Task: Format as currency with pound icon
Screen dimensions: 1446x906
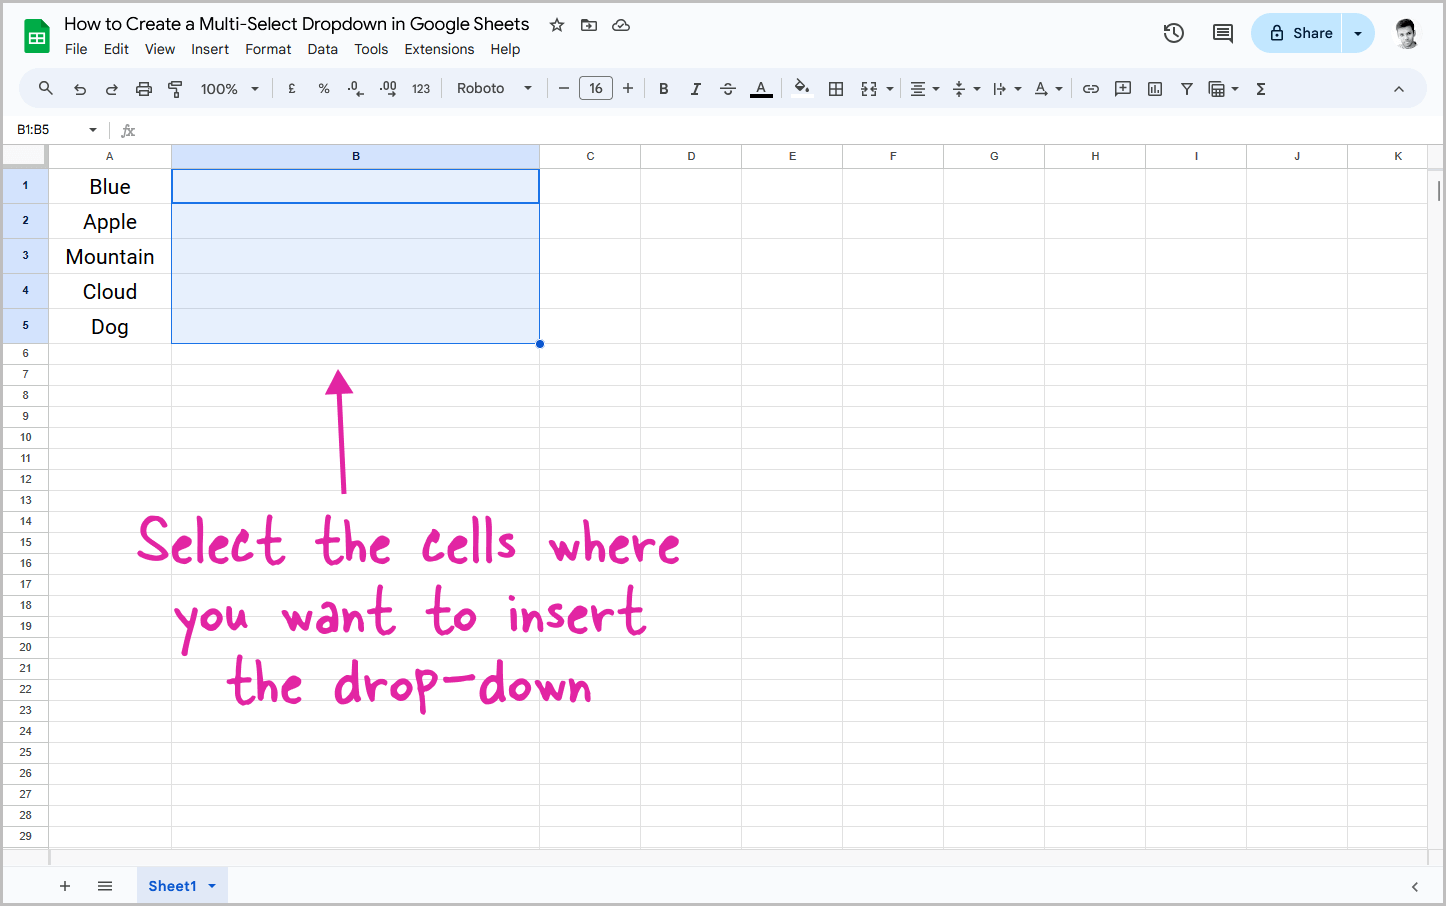Action: [x=292, y=89]
